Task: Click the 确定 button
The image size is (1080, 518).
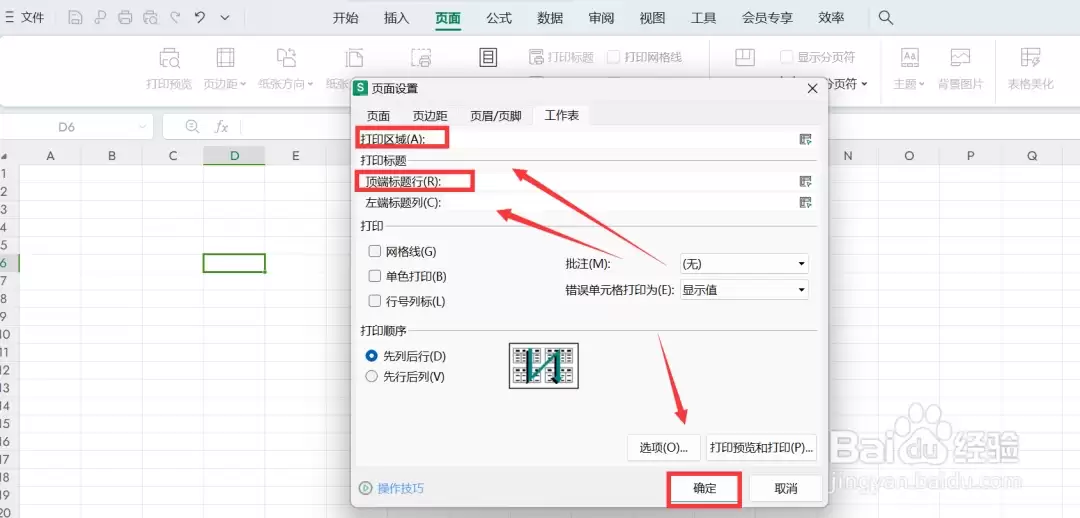Action: coord(705,488)
